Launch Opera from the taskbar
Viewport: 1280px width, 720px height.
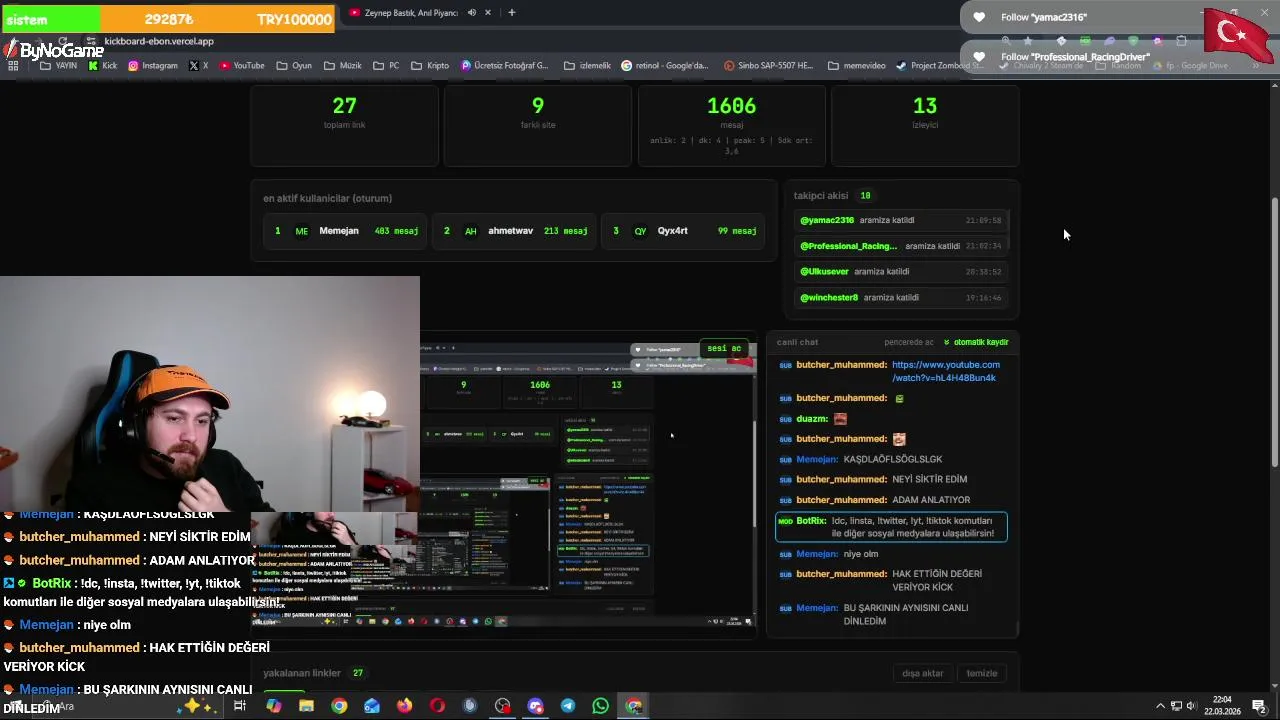437,706
